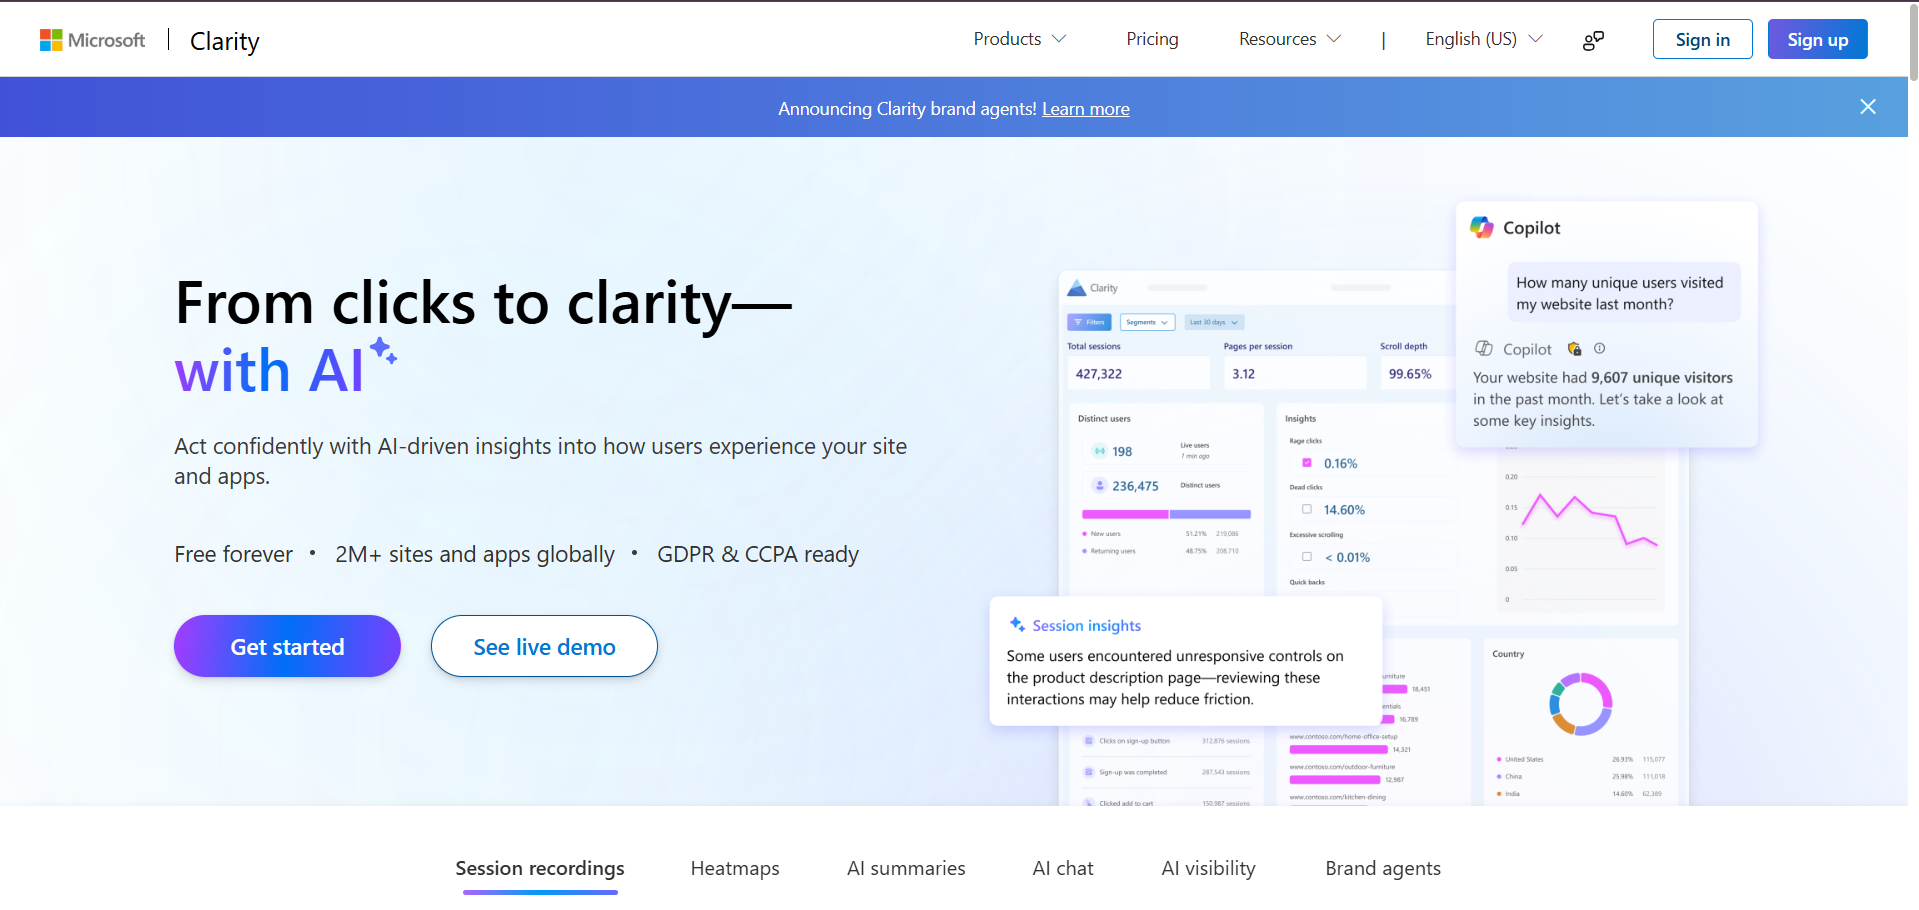Click the Copilot logo icon in chat card
1919x910 pixels.
tap(1482, 228)
